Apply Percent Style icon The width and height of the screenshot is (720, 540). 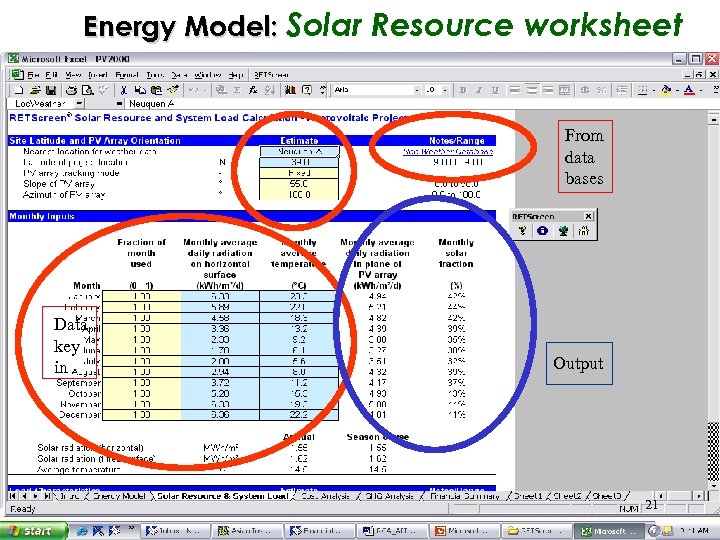pyautogui.click(x=601, y=90)
